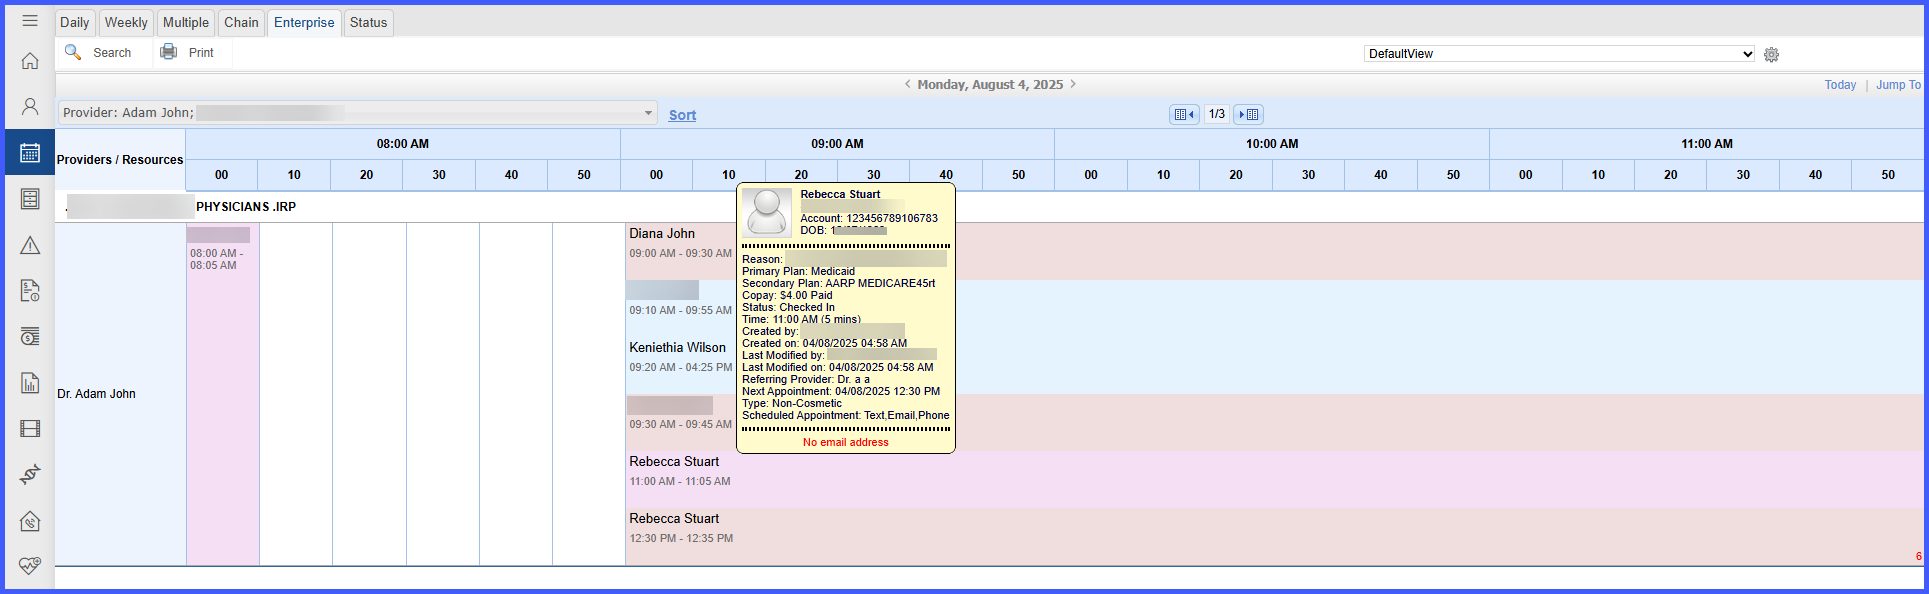This screenshot has width=1929, height=594.
Task: Click the Search magnifier icon
Action: click(x=73, y=52)
